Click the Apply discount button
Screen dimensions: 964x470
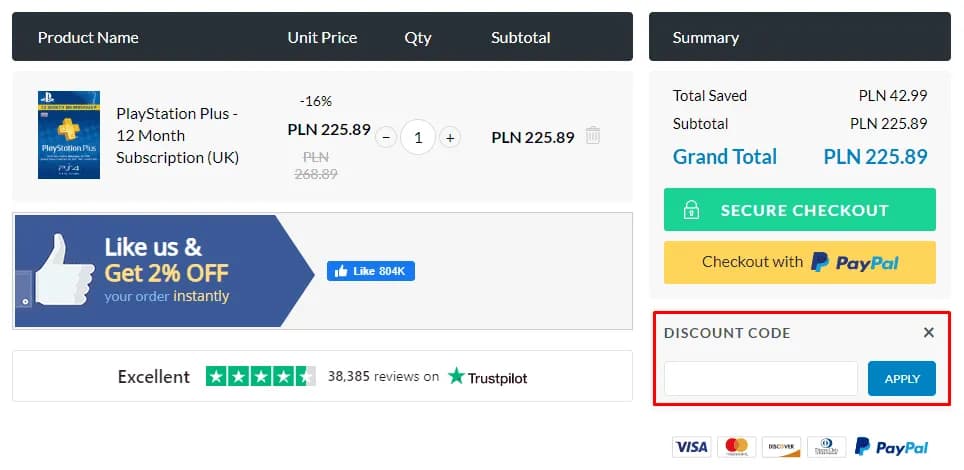[902, 379]
